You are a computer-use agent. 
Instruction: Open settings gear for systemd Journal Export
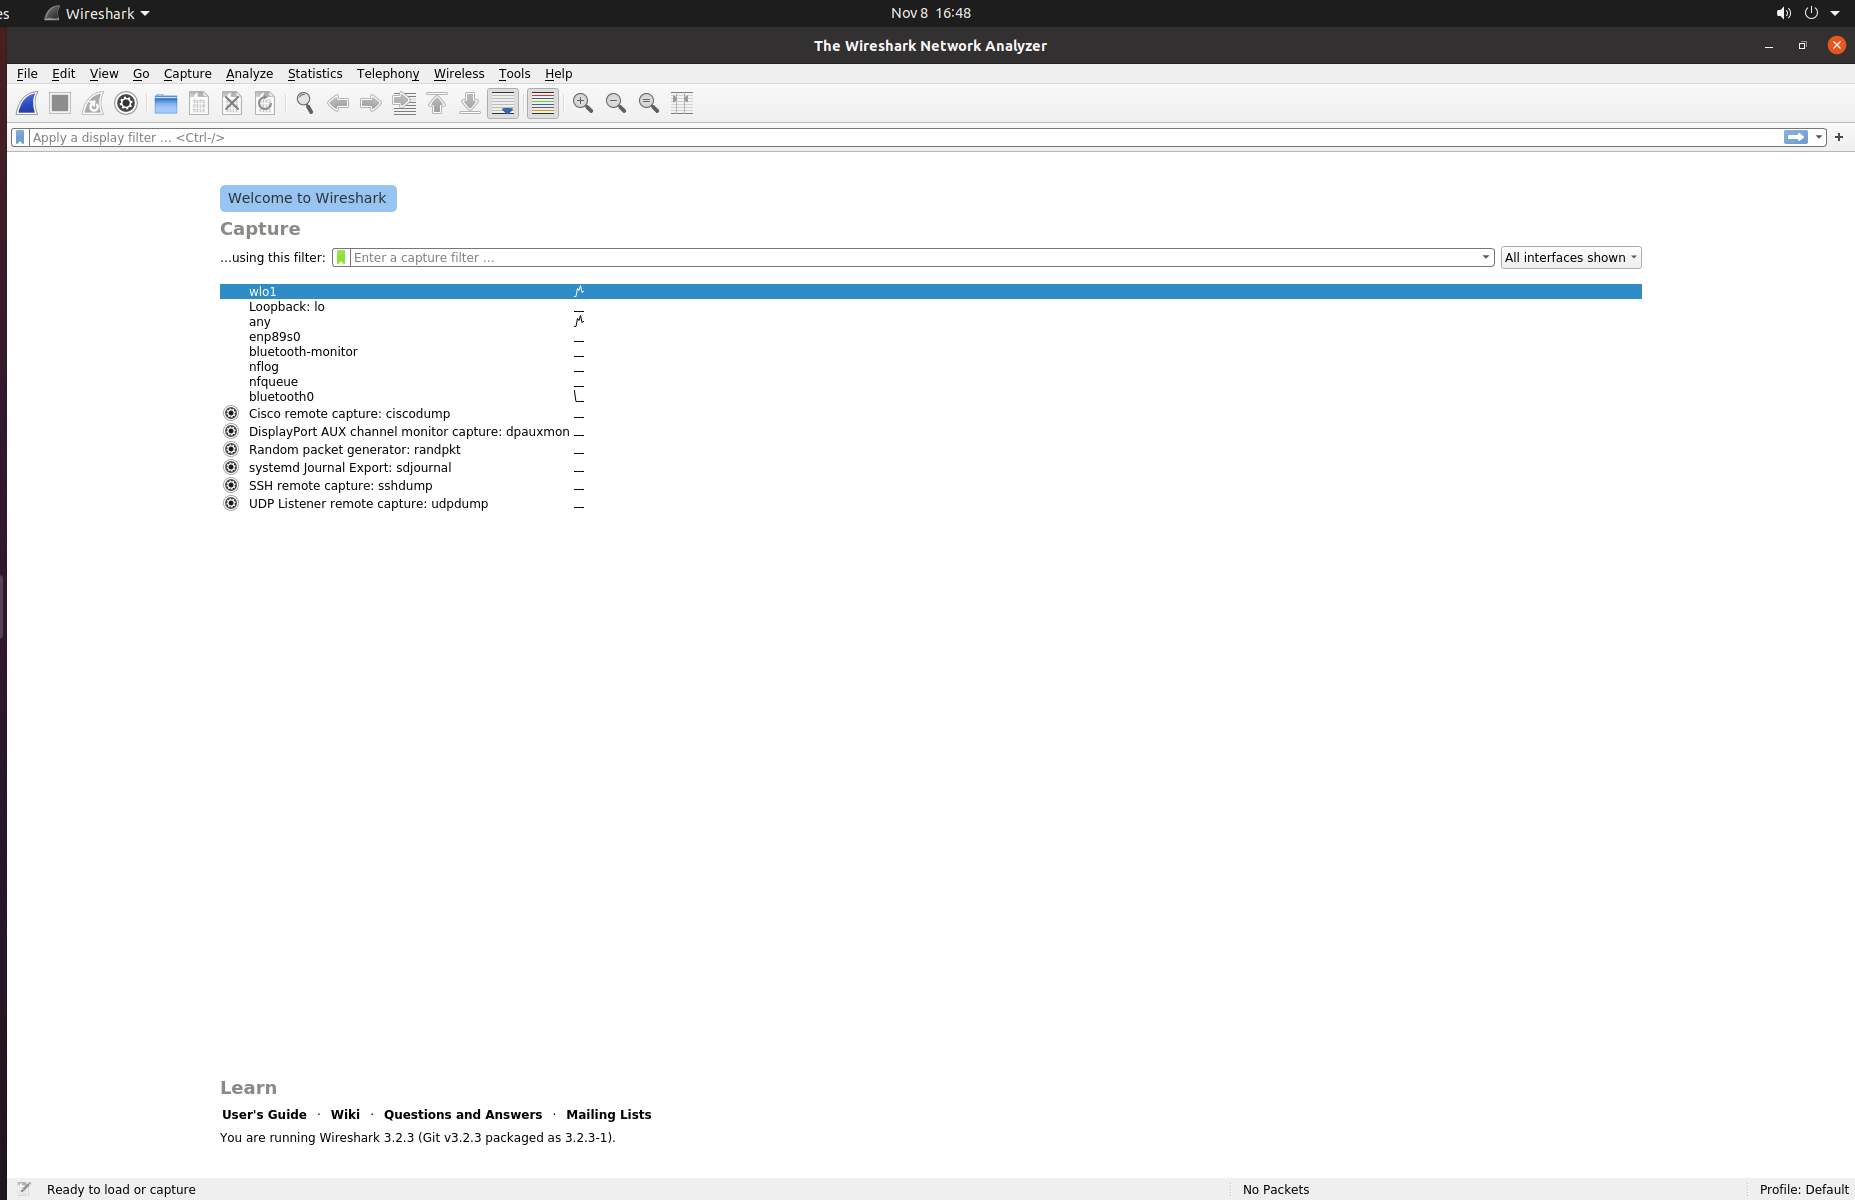point(231,467)
